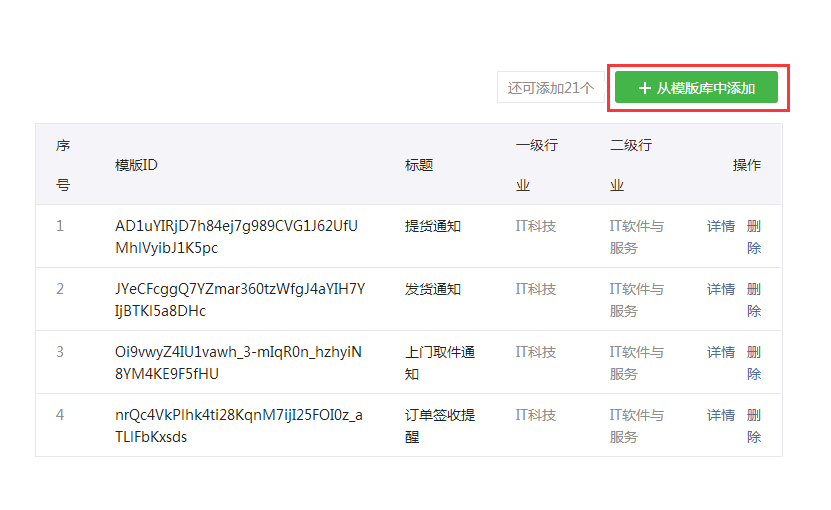
Task: Click the 从模版库中添加 green button
Action: click(x=696, y=87)
